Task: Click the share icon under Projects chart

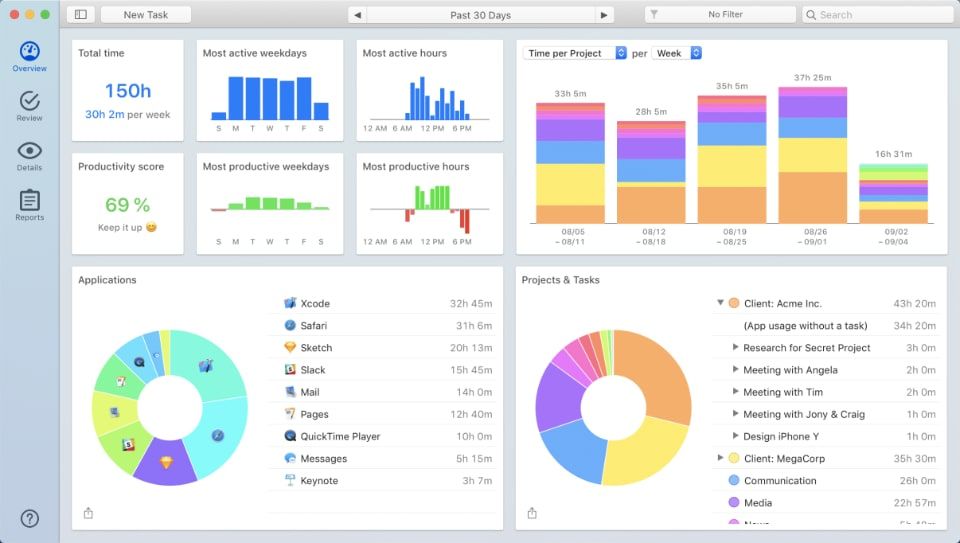Action: click(531, 513)
